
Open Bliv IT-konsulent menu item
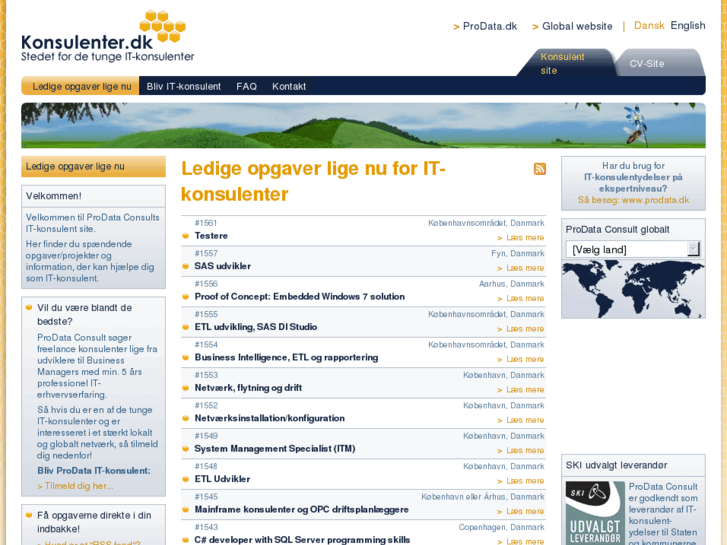pos(184,86)
